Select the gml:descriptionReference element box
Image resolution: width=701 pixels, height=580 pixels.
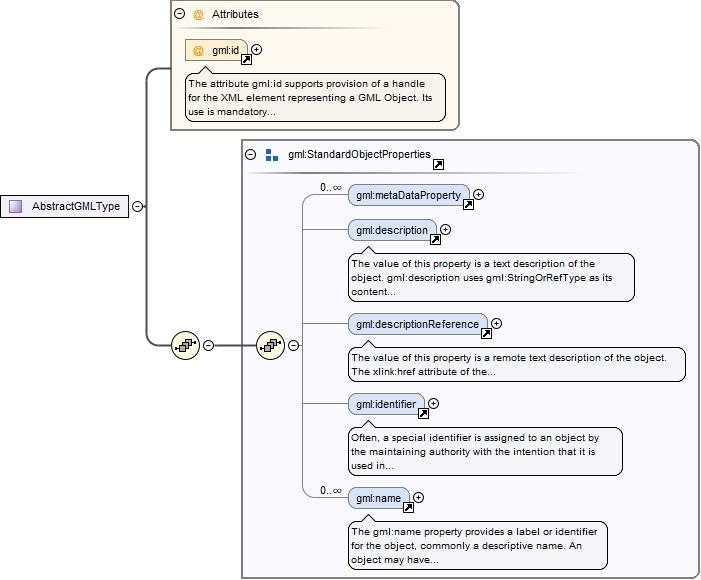tap(417, 324)
